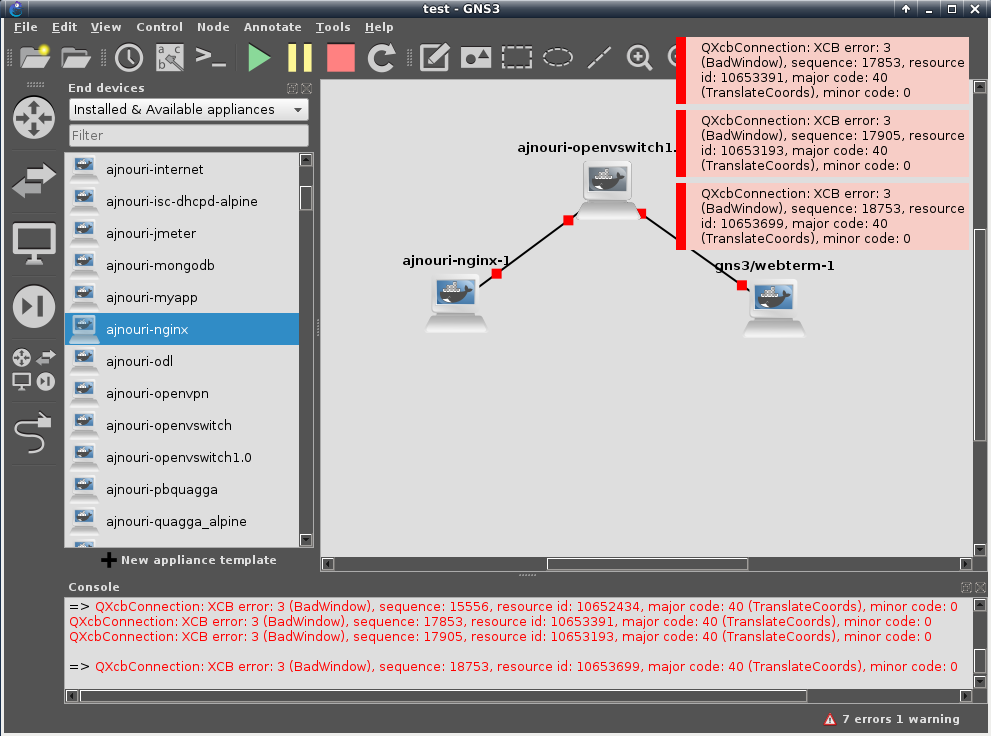Close the End devices panel

[307, 88]
